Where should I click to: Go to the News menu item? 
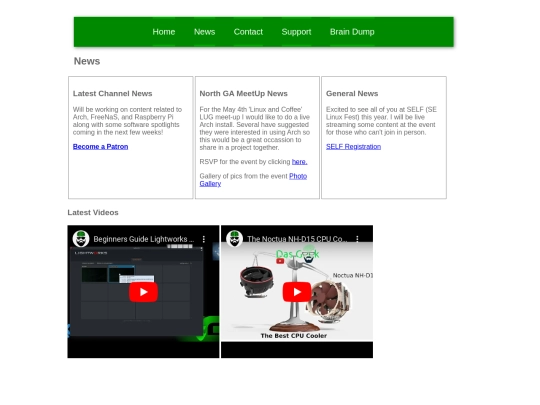click(x=204, y=32)
